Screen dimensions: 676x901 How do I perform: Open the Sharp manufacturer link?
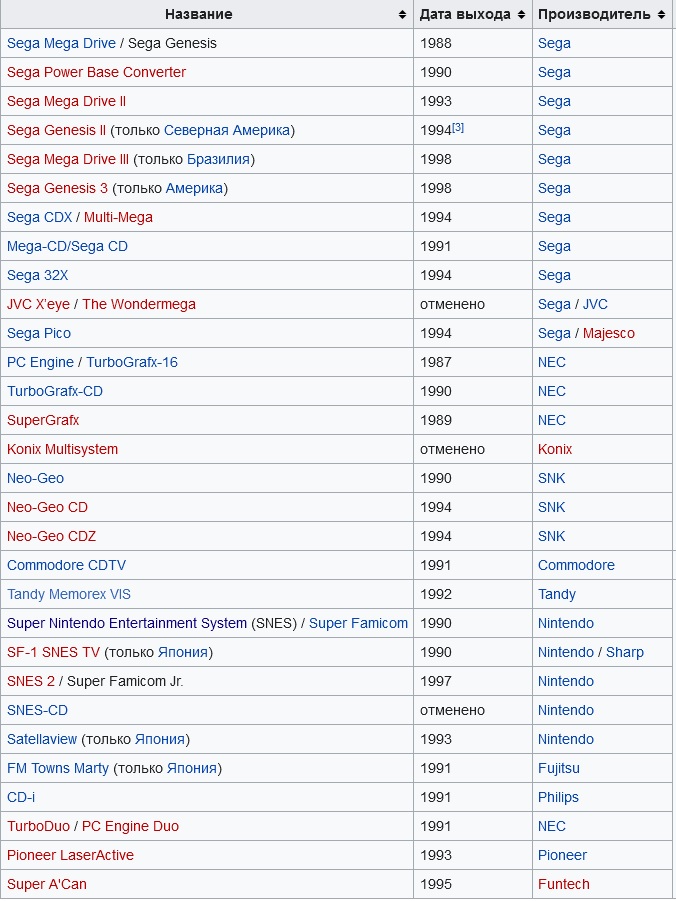point(625,652)
